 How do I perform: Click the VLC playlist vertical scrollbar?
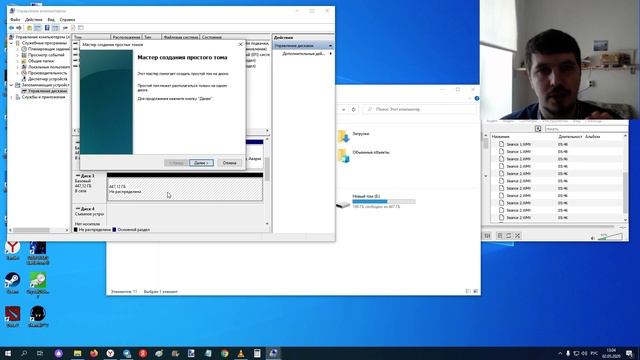click(x=626, y=178)
